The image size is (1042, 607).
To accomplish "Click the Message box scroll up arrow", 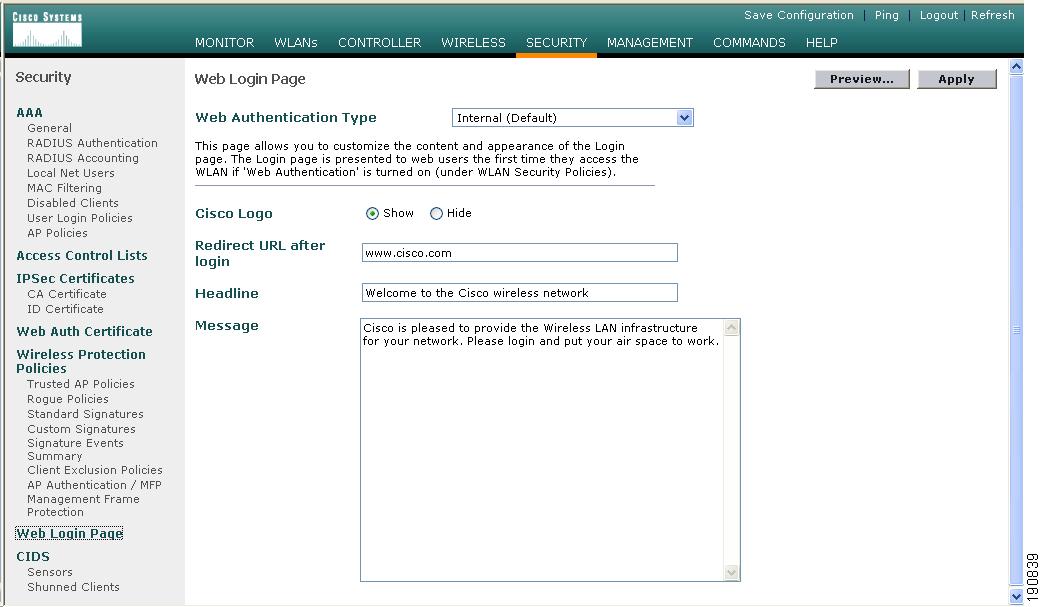I will pos(732,327).
